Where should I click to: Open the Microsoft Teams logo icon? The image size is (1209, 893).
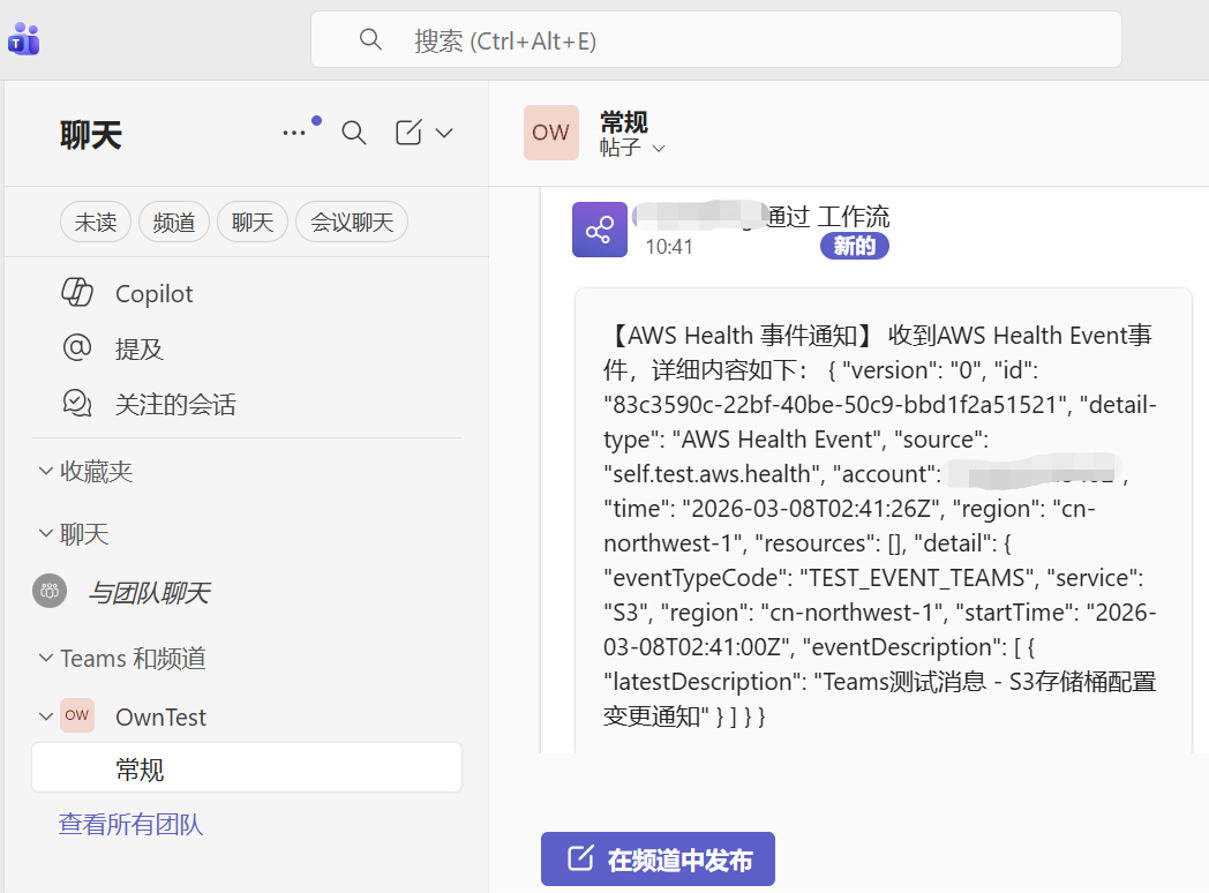(23, 40)
